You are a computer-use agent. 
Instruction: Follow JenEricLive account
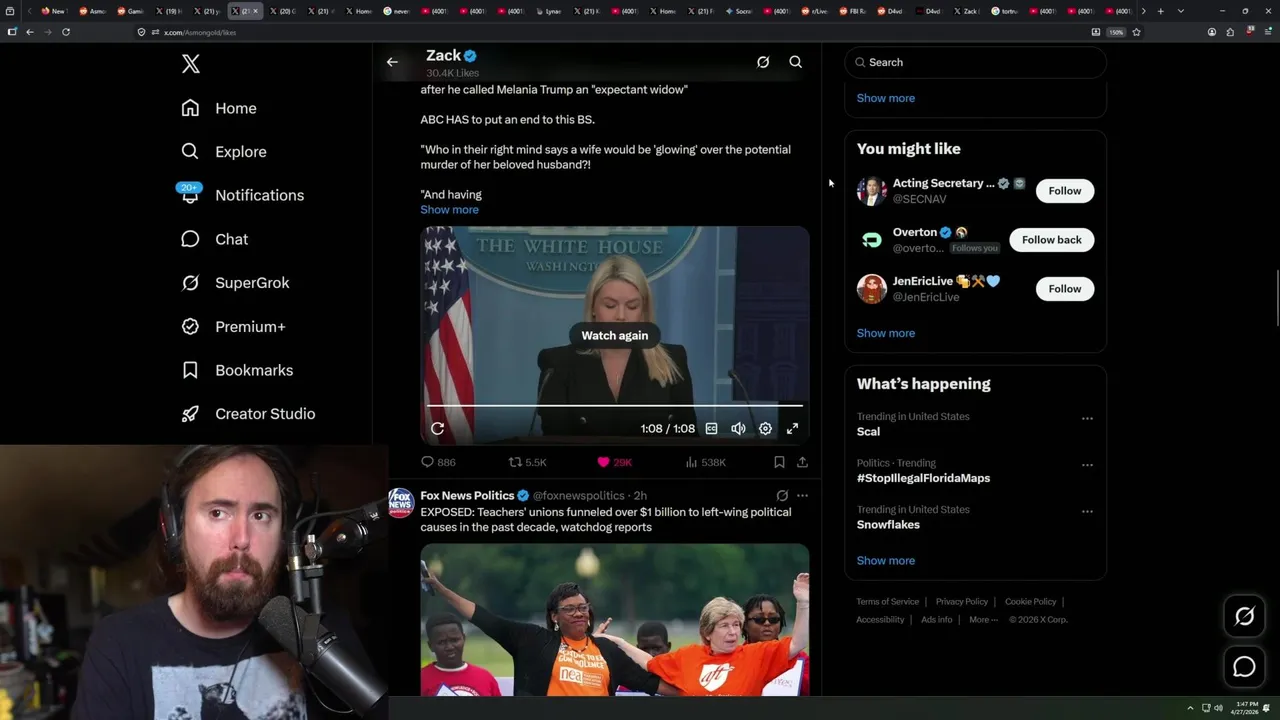pos(1065,289)
